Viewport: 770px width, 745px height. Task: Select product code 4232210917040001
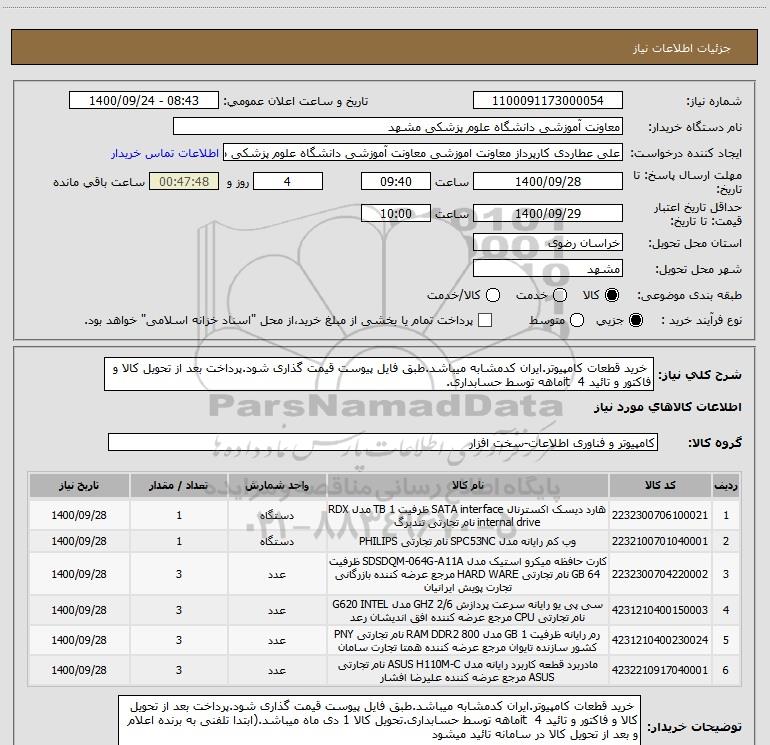(660, 670)
